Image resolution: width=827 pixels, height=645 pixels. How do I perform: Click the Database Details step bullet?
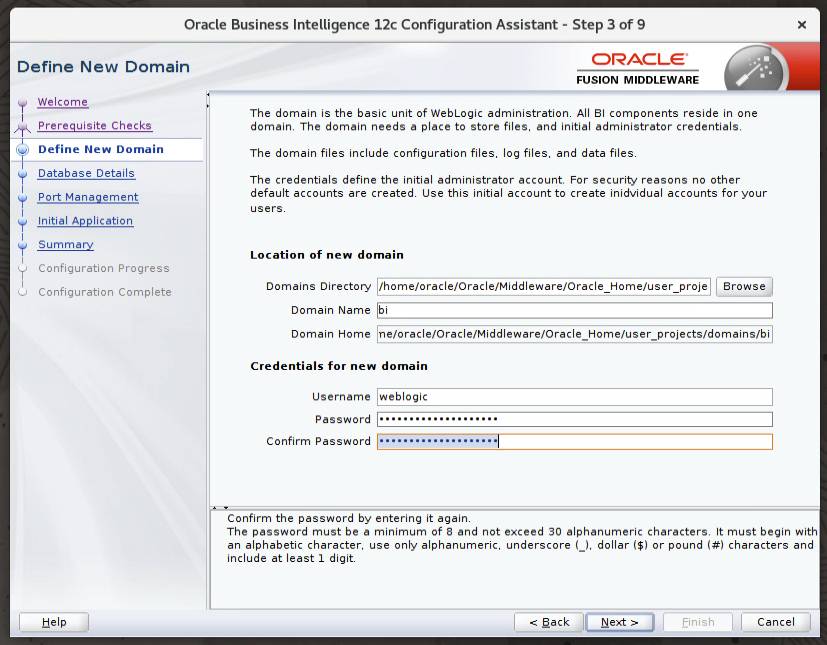tap(22, 174)
